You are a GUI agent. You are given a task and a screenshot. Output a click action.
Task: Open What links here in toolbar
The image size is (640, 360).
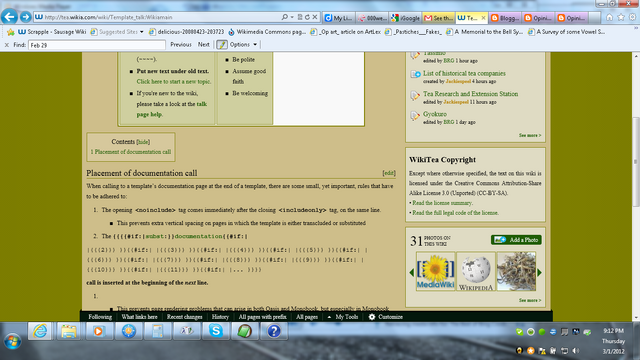point(139,317)
